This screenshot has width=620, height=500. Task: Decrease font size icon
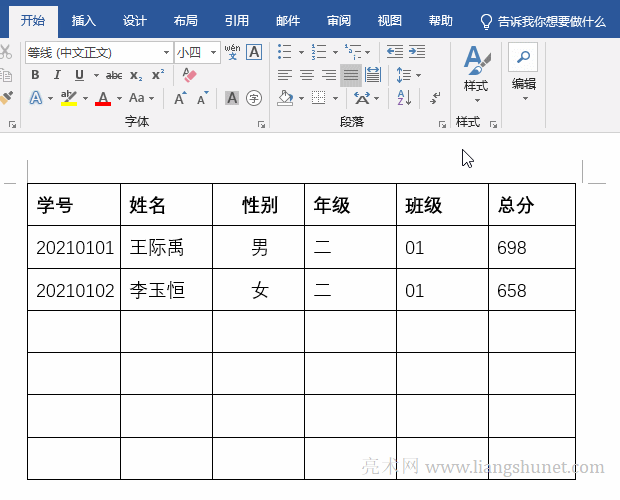pos(202,98)
